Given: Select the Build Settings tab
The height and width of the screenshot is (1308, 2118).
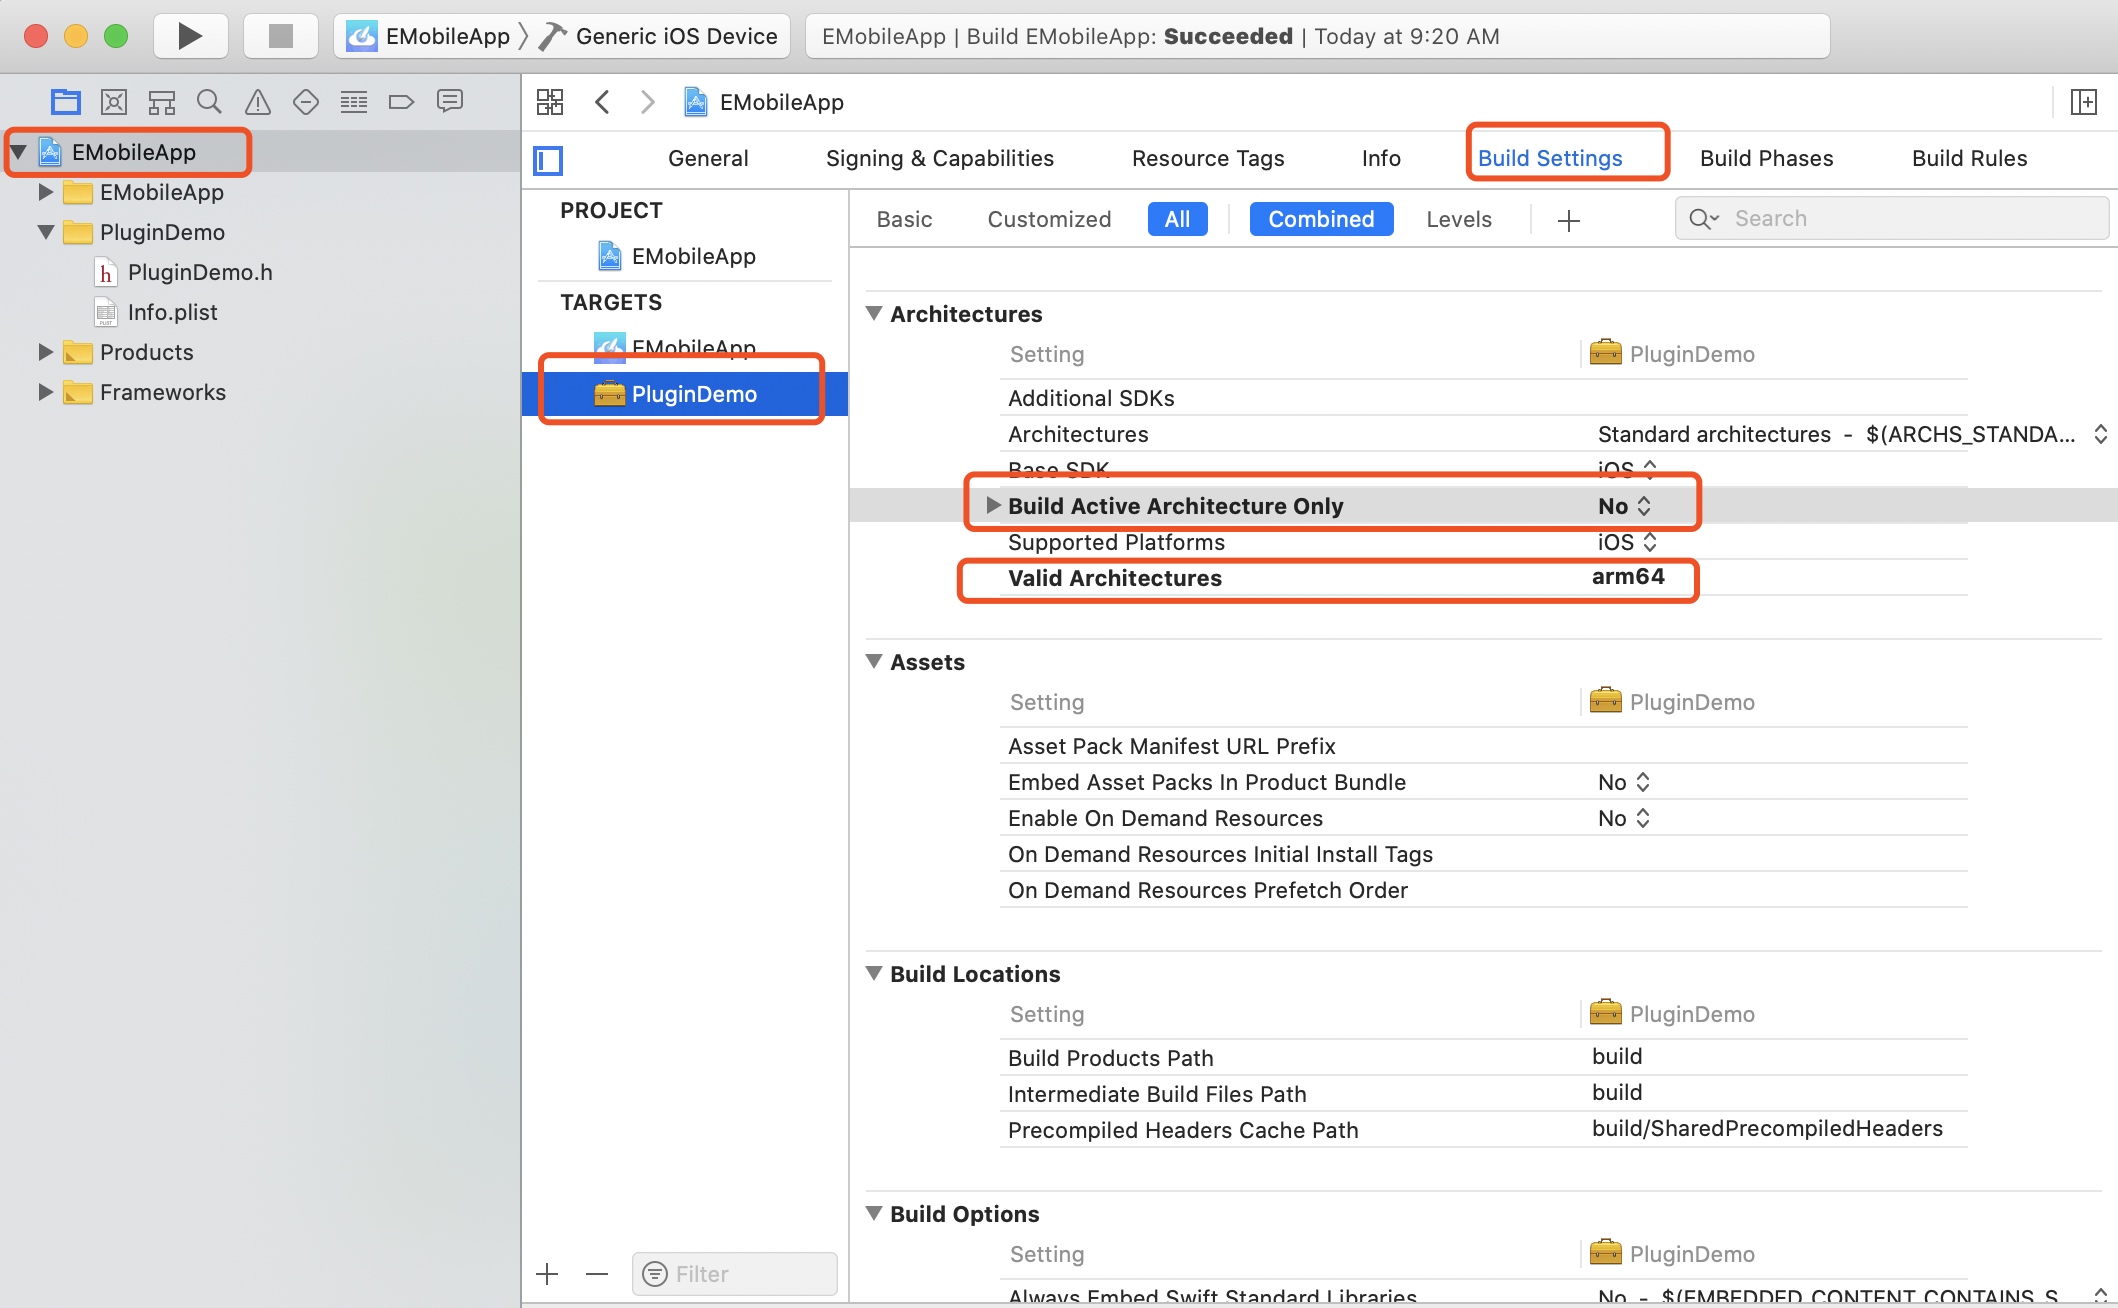Looking at the screenshot, I should [1550, 158].
